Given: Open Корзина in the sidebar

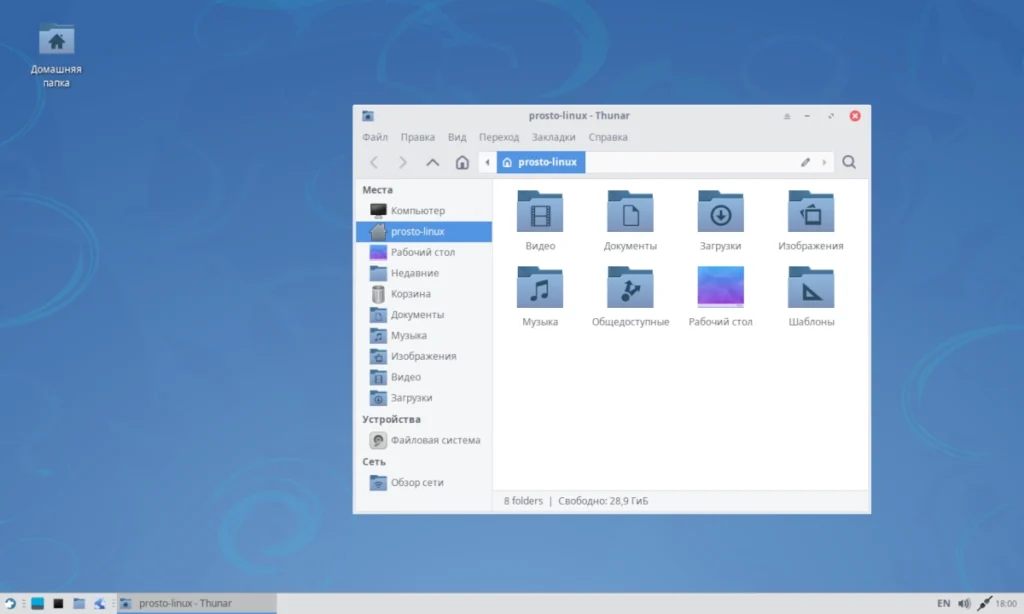Looking at the screenshot, I should click(x=424, y=294).
